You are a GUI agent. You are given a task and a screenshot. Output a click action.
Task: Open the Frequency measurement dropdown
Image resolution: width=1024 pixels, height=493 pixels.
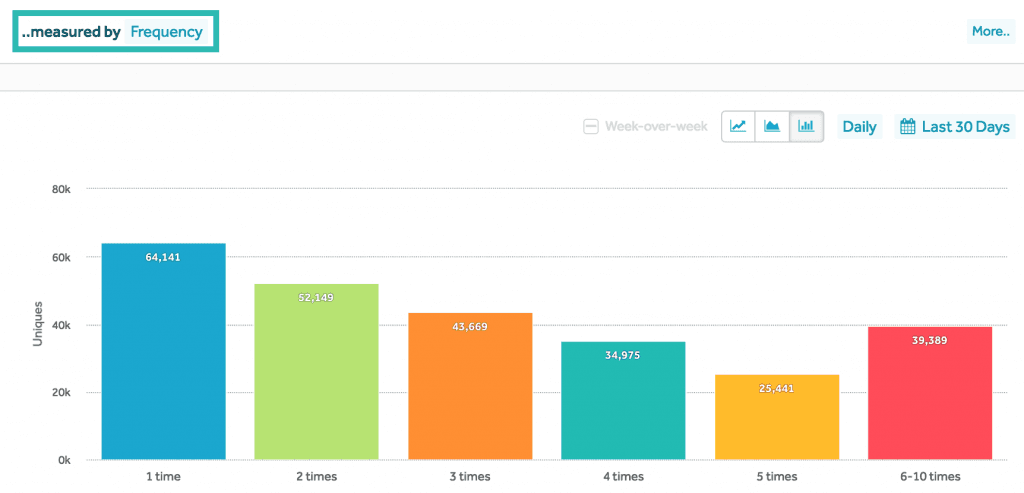166,32
